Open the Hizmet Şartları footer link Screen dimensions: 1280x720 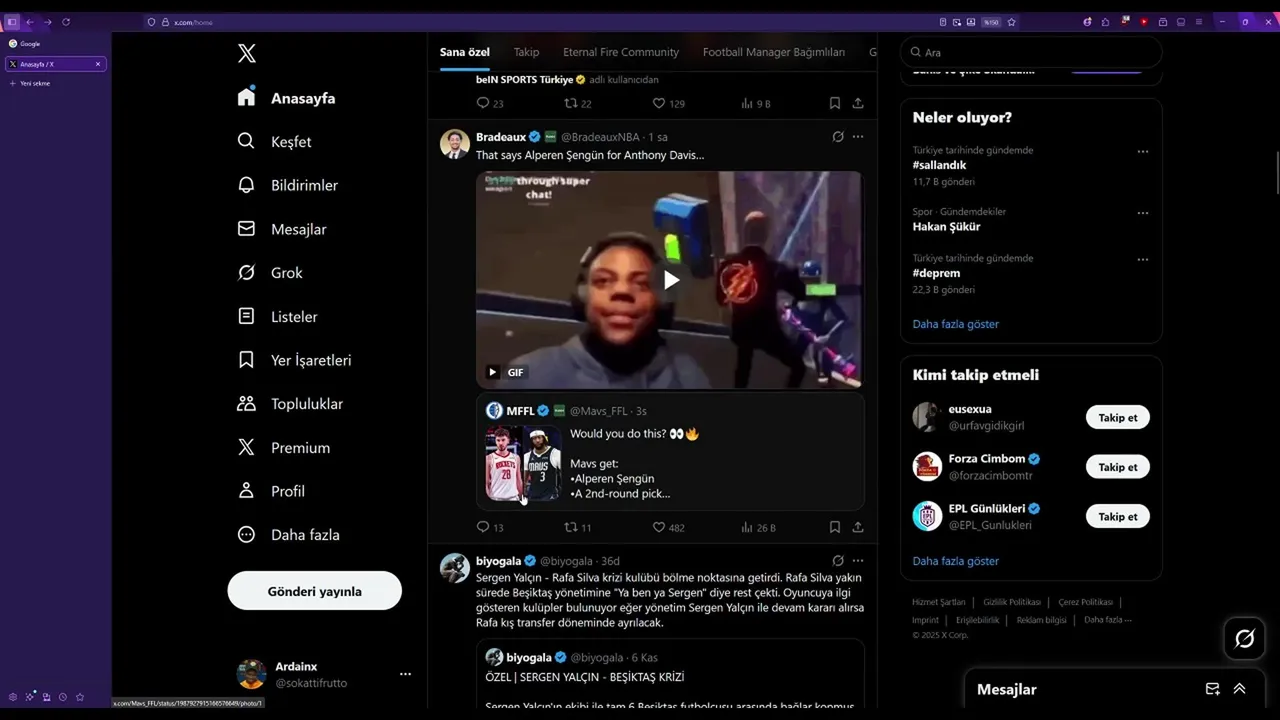[x=938, y=602]
